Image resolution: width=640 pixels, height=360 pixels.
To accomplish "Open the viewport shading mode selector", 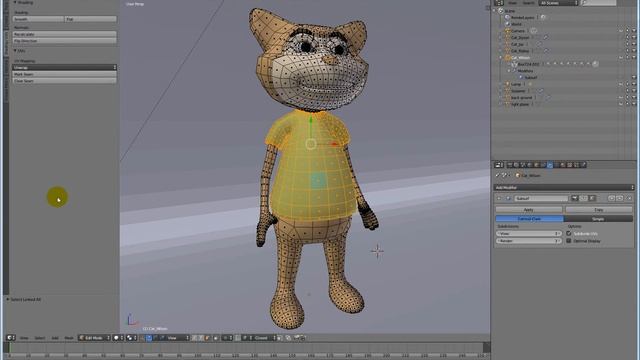I will pyautogui.click(x=118, y=338).
